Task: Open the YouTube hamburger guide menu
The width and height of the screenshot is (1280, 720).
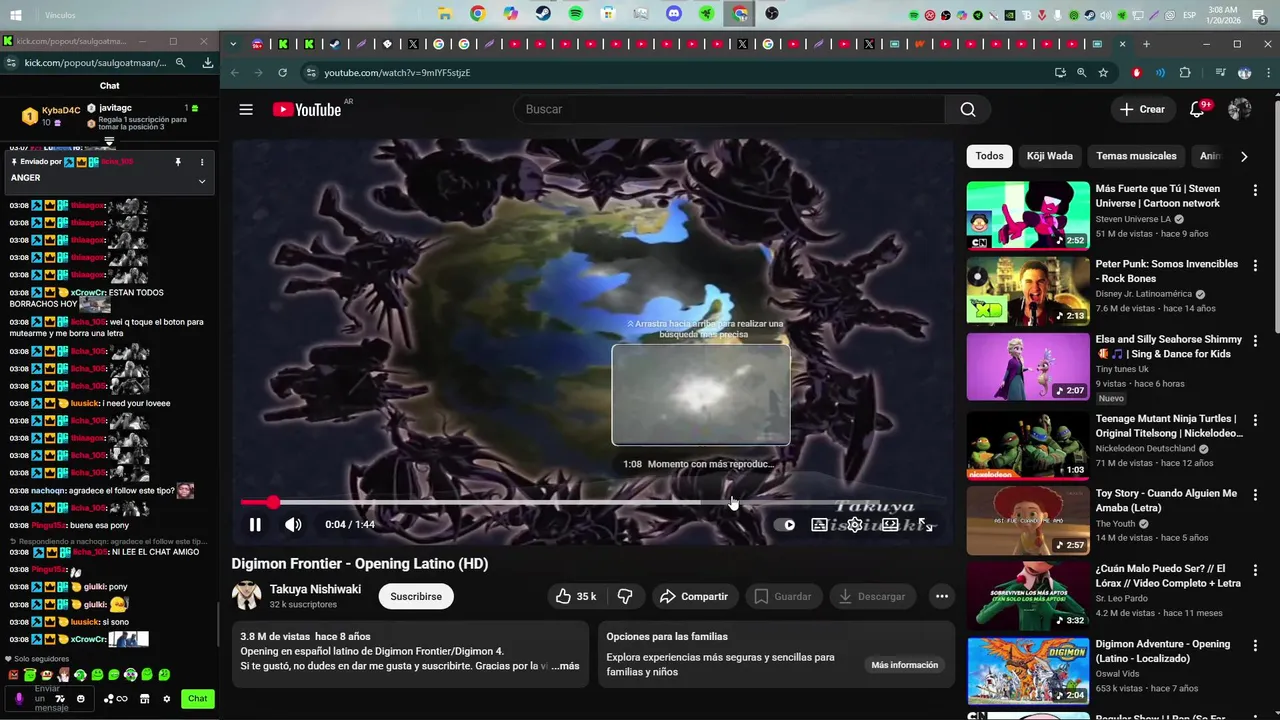Action: (x=246, y=109)
